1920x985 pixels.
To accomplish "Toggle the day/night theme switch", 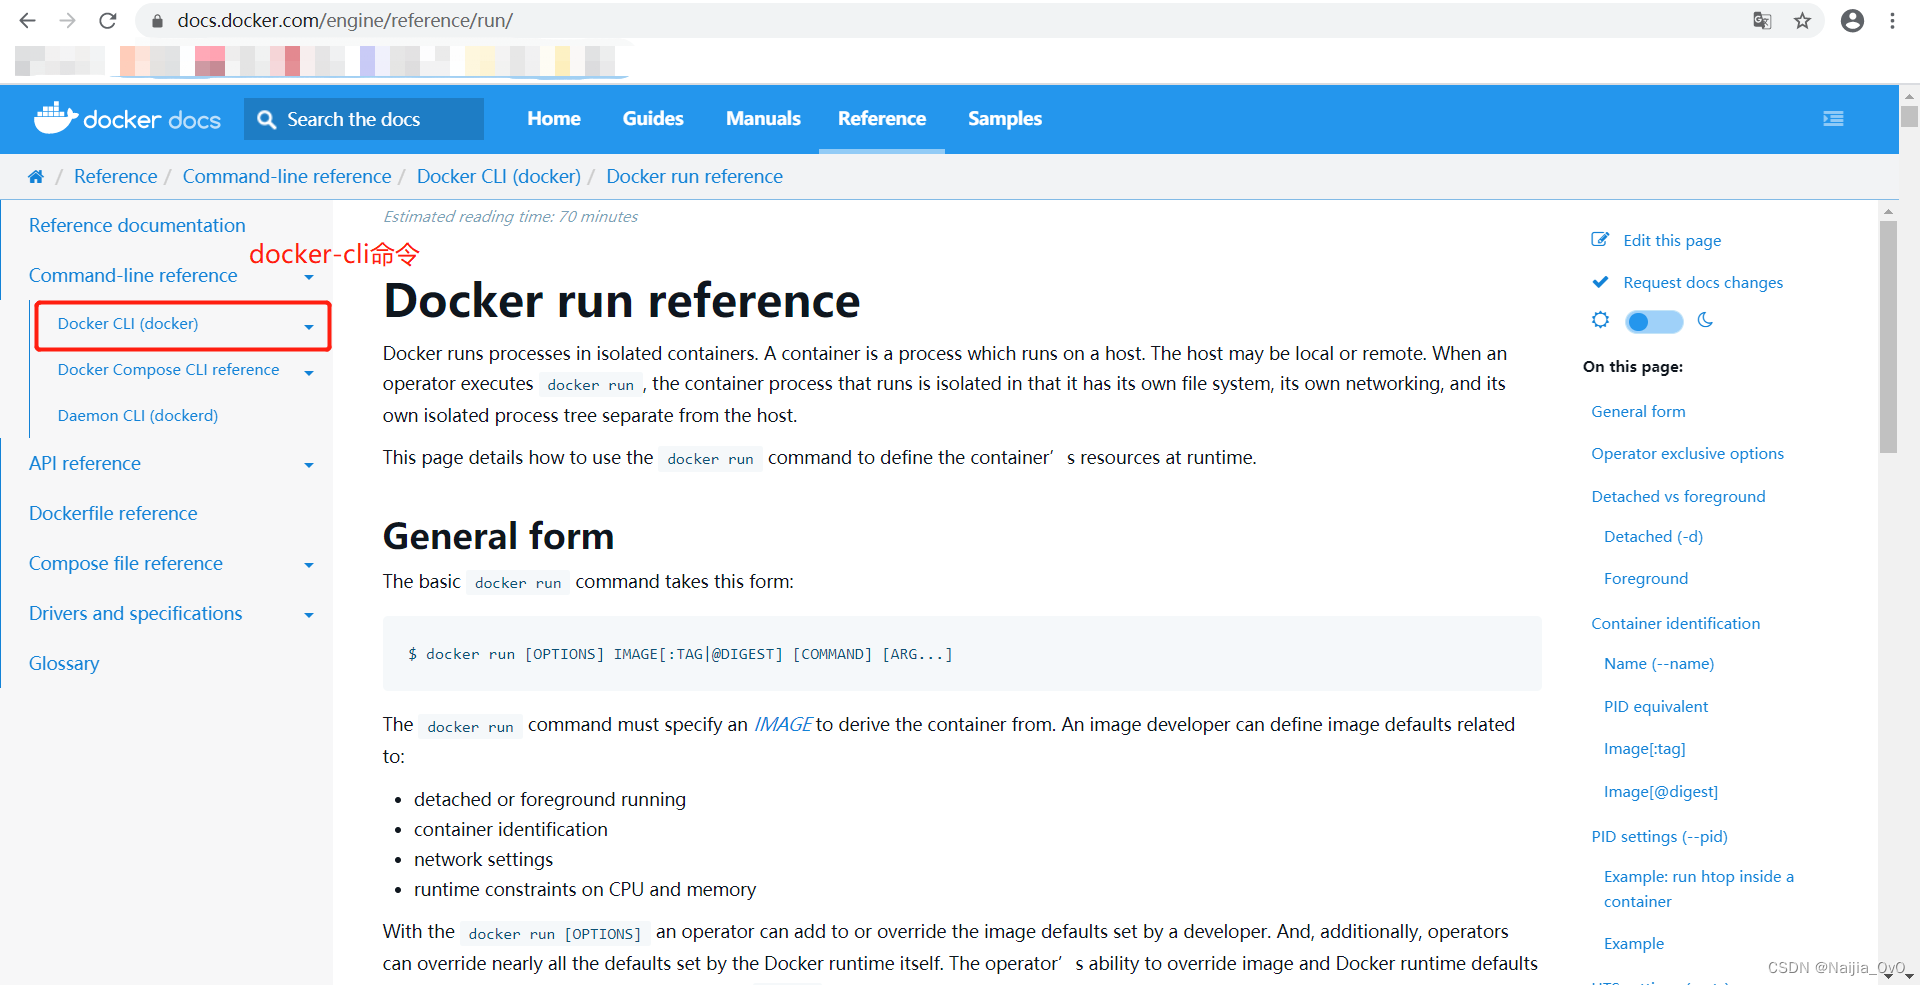I will pos(1654,321).
